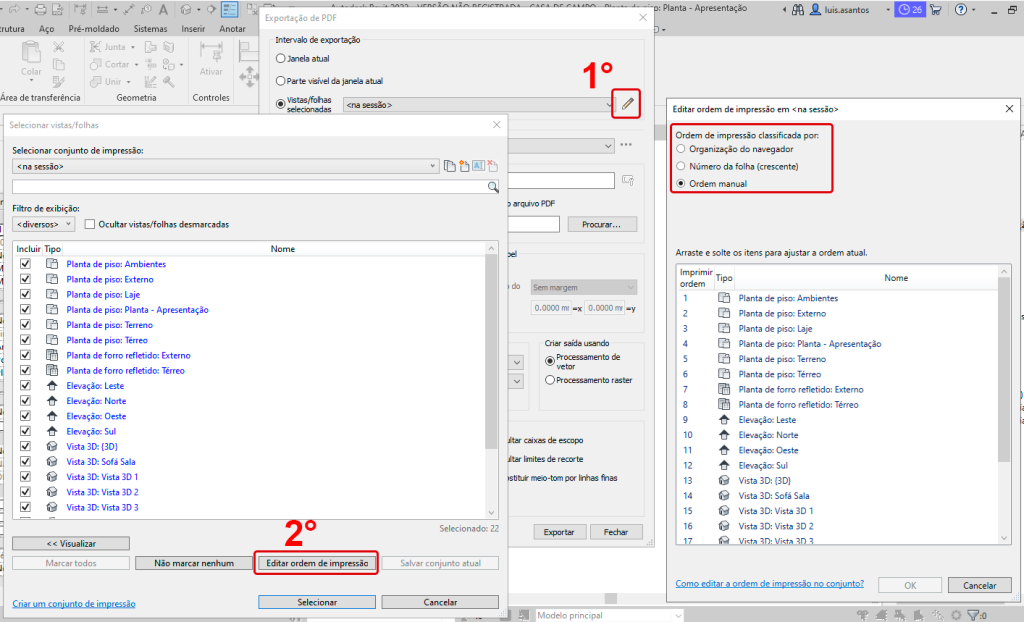
Task: Open the Sistemas ribbon tab
Action: [150, 28]
